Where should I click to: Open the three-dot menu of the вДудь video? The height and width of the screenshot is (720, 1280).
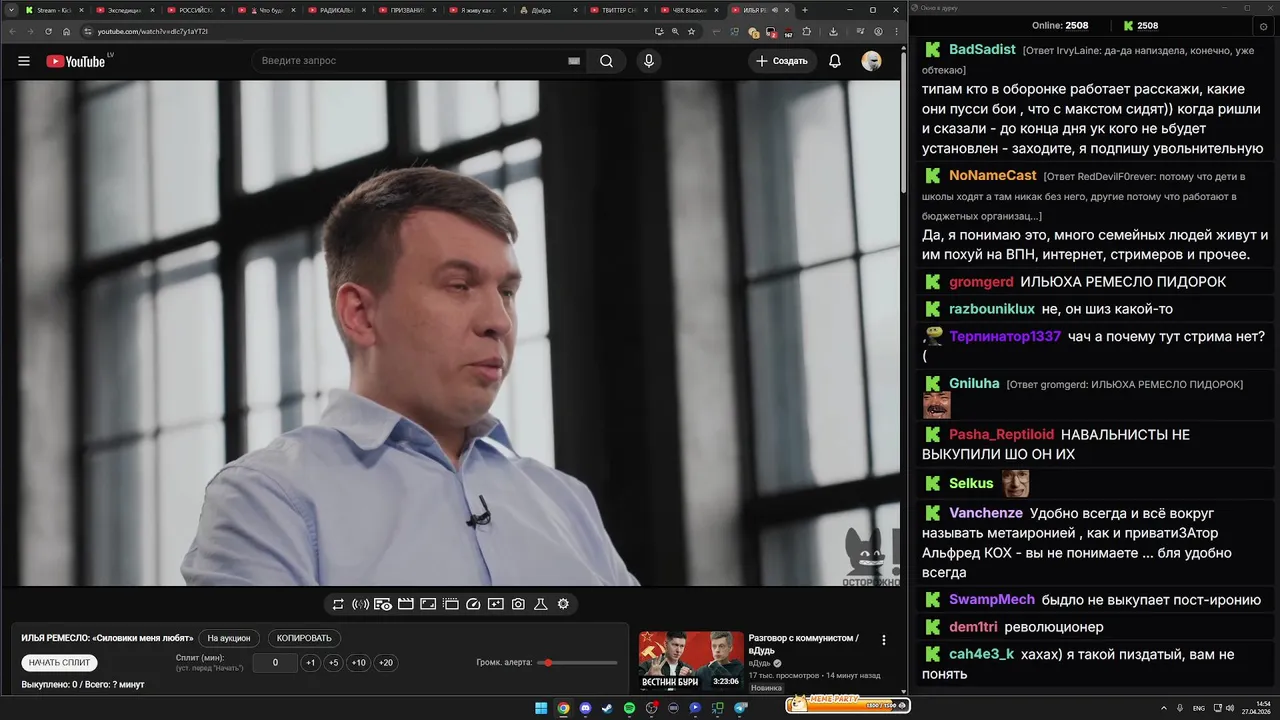883,640
